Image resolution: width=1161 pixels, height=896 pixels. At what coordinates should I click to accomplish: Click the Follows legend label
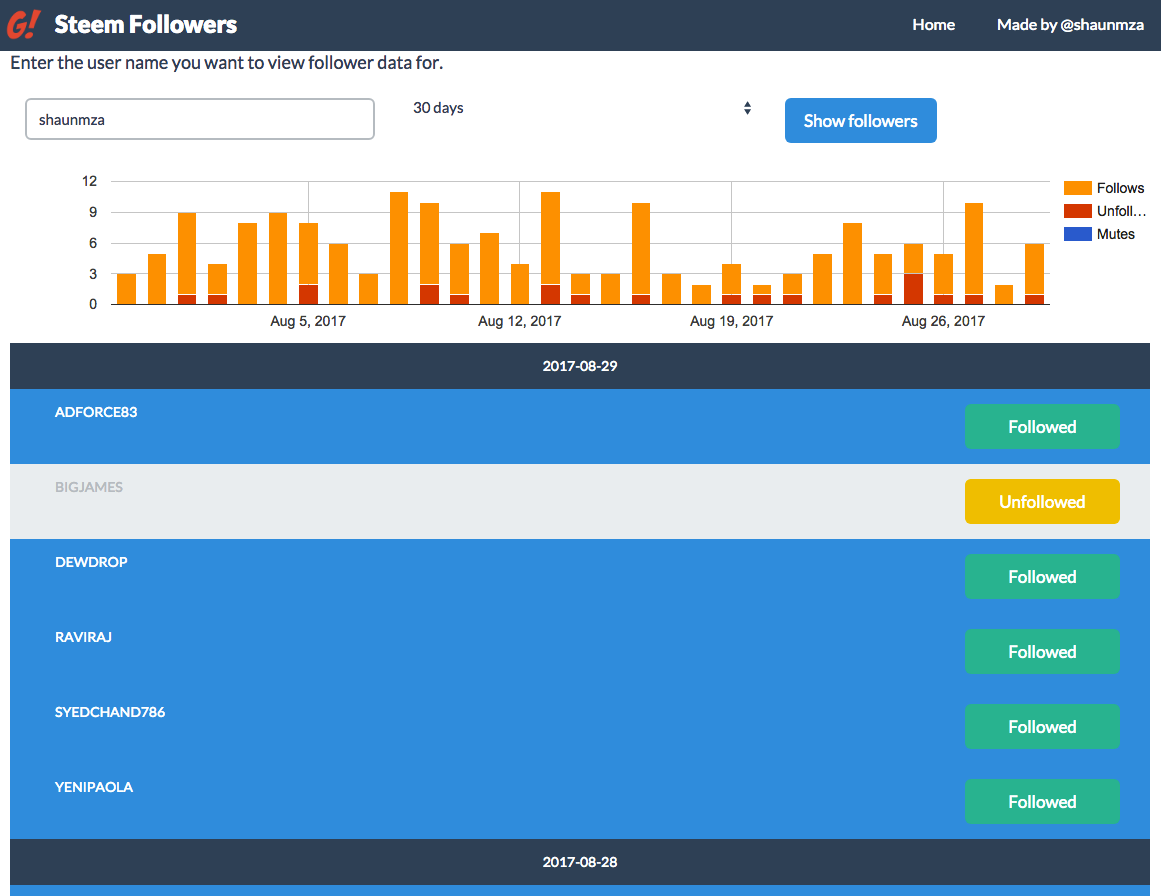pyautogui.click(x=1120, y=188)
